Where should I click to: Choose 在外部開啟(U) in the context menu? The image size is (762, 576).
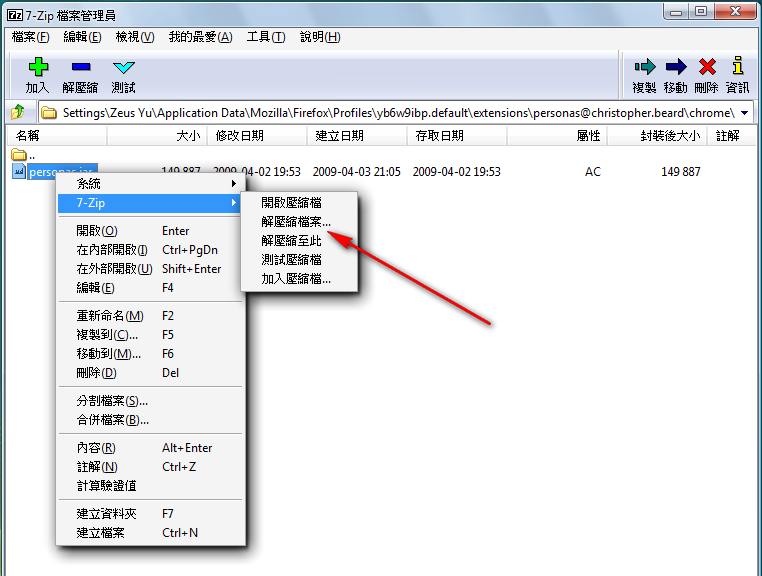pos(150,269)
